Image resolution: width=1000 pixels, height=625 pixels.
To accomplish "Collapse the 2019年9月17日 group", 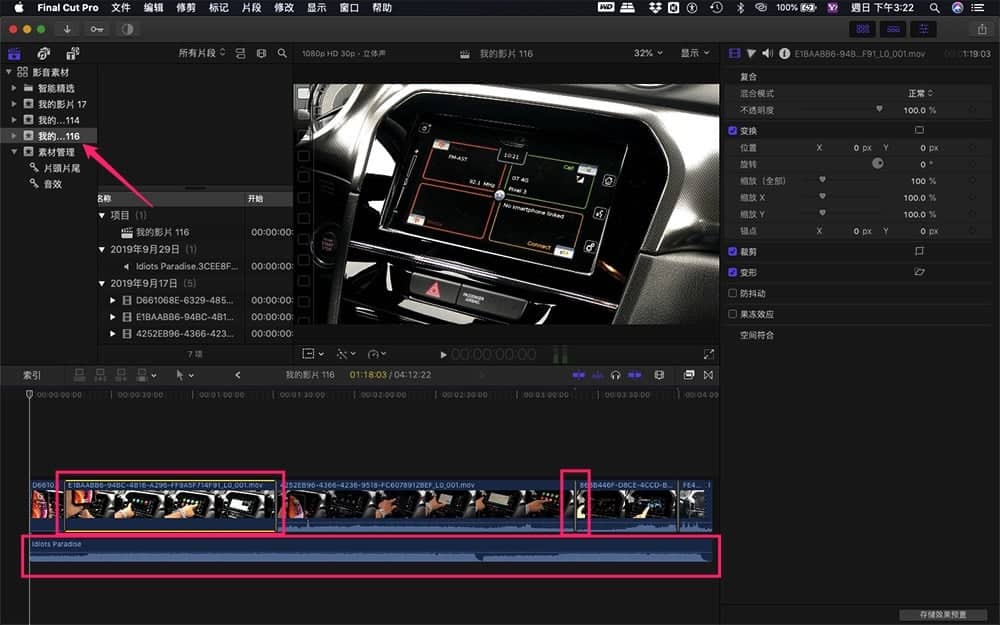I will pyautogui.click(x=101, y=283).
